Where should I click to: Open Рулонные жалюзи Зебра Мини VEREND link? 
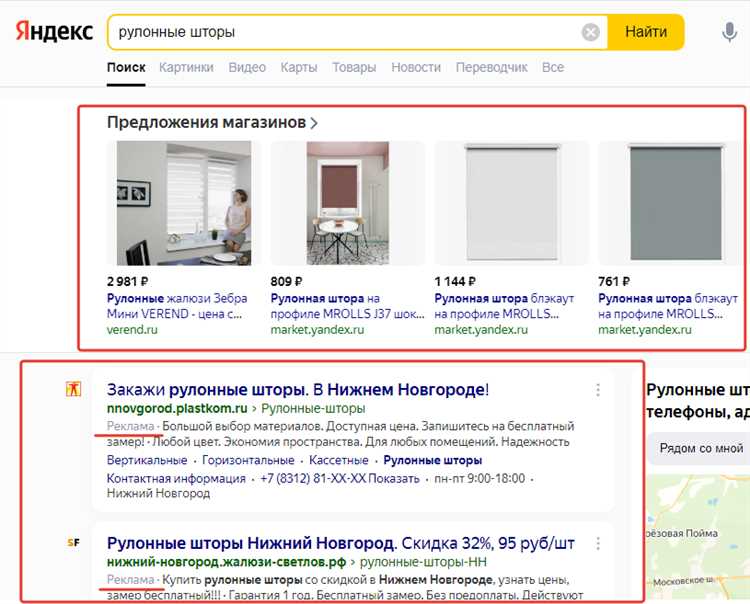[x=177, y=306]
